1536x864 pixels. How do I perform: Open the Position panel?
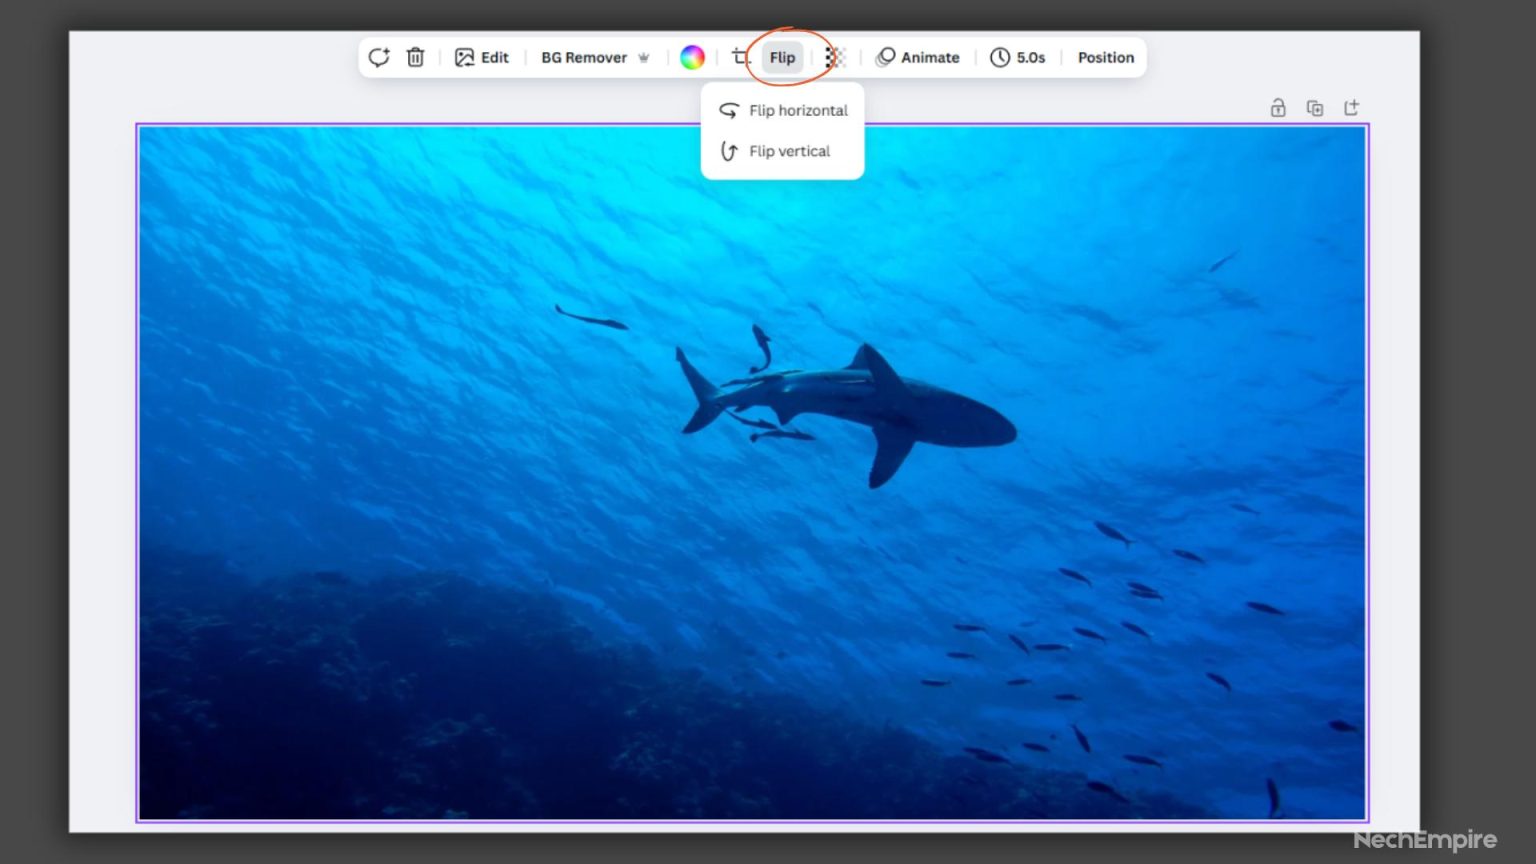click(1105, 57)
